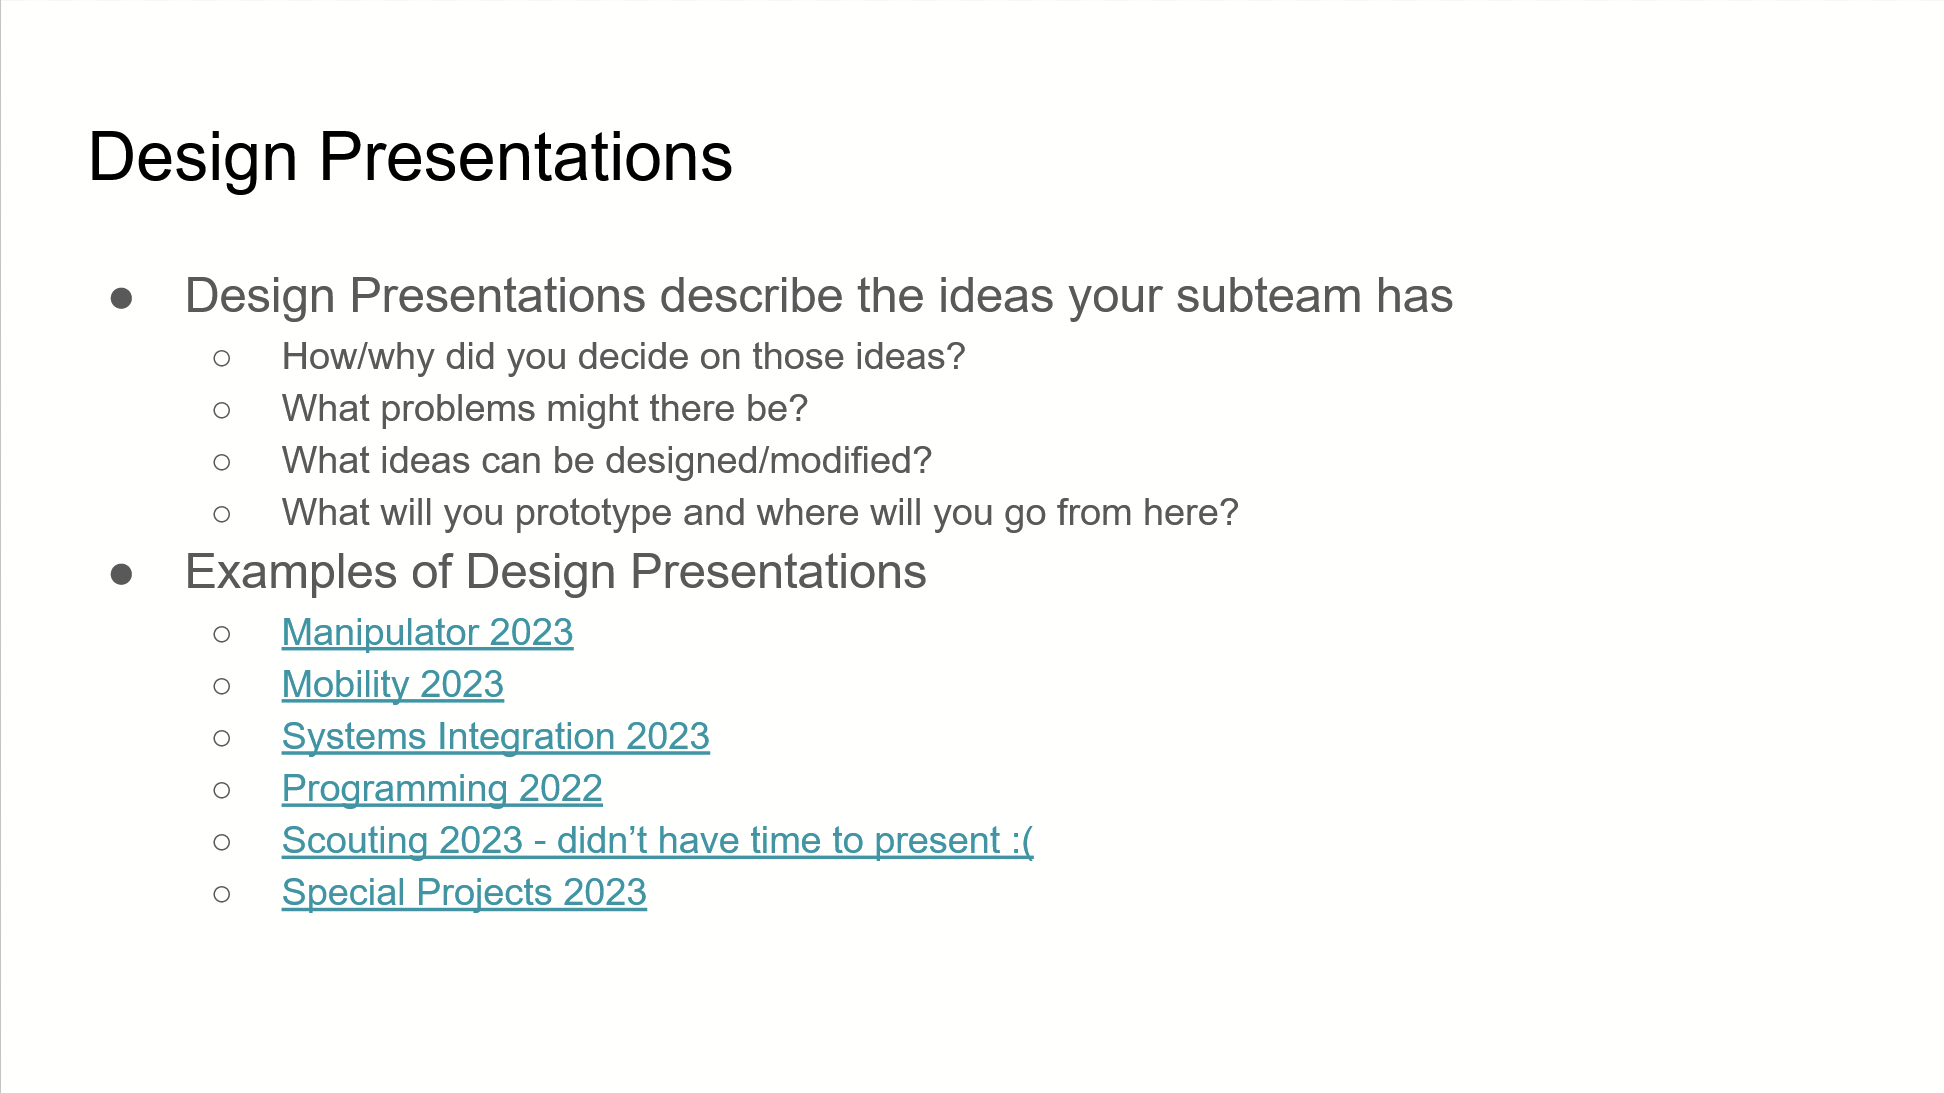Open the Programming 2022 link

click(442, 788)
